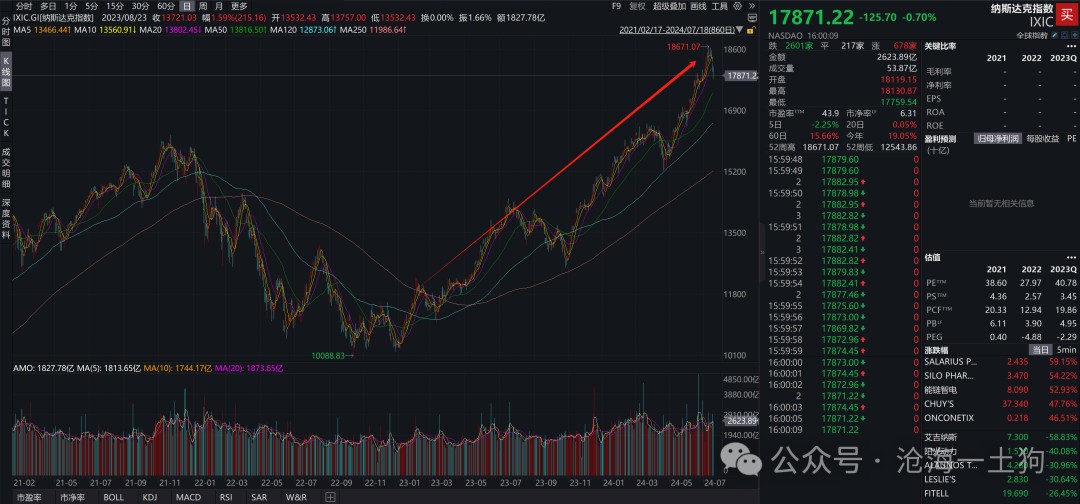Select the 60-minute chart period
This screenshot has width=1080, height=504.
[166, 6]
